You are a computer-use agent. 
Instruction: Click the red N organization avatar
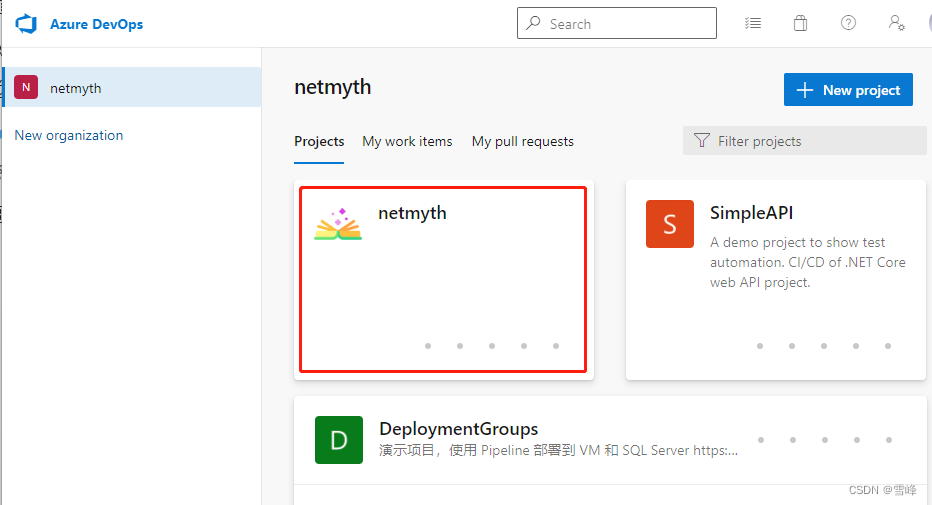26,87
